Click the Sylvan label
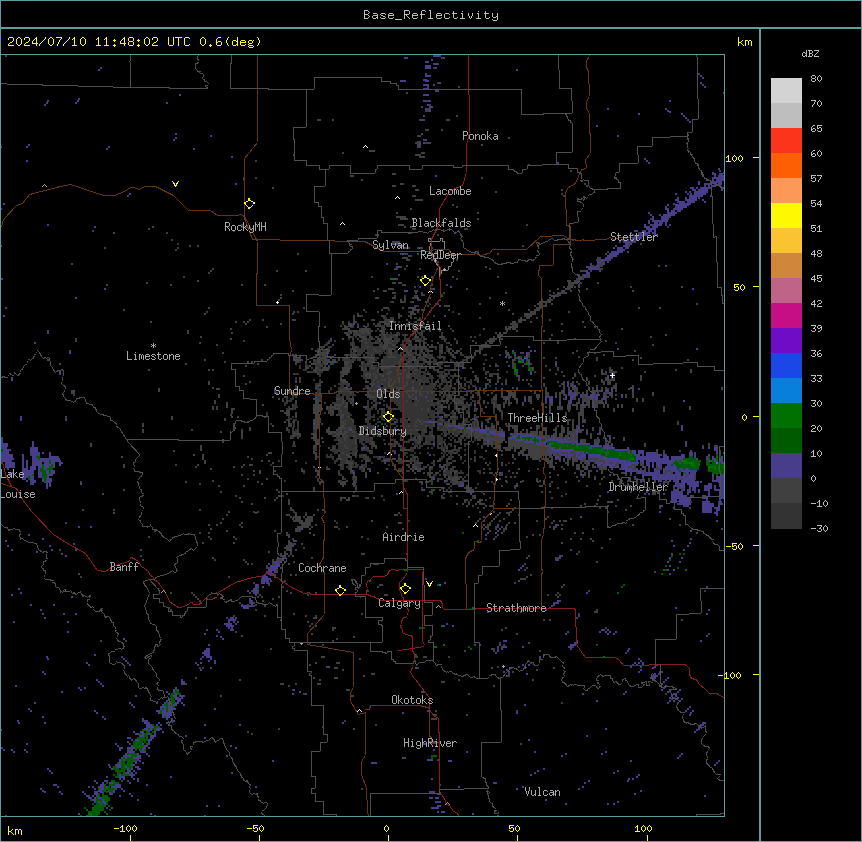This screenshot has width=862, height=842. click(390, 245)
